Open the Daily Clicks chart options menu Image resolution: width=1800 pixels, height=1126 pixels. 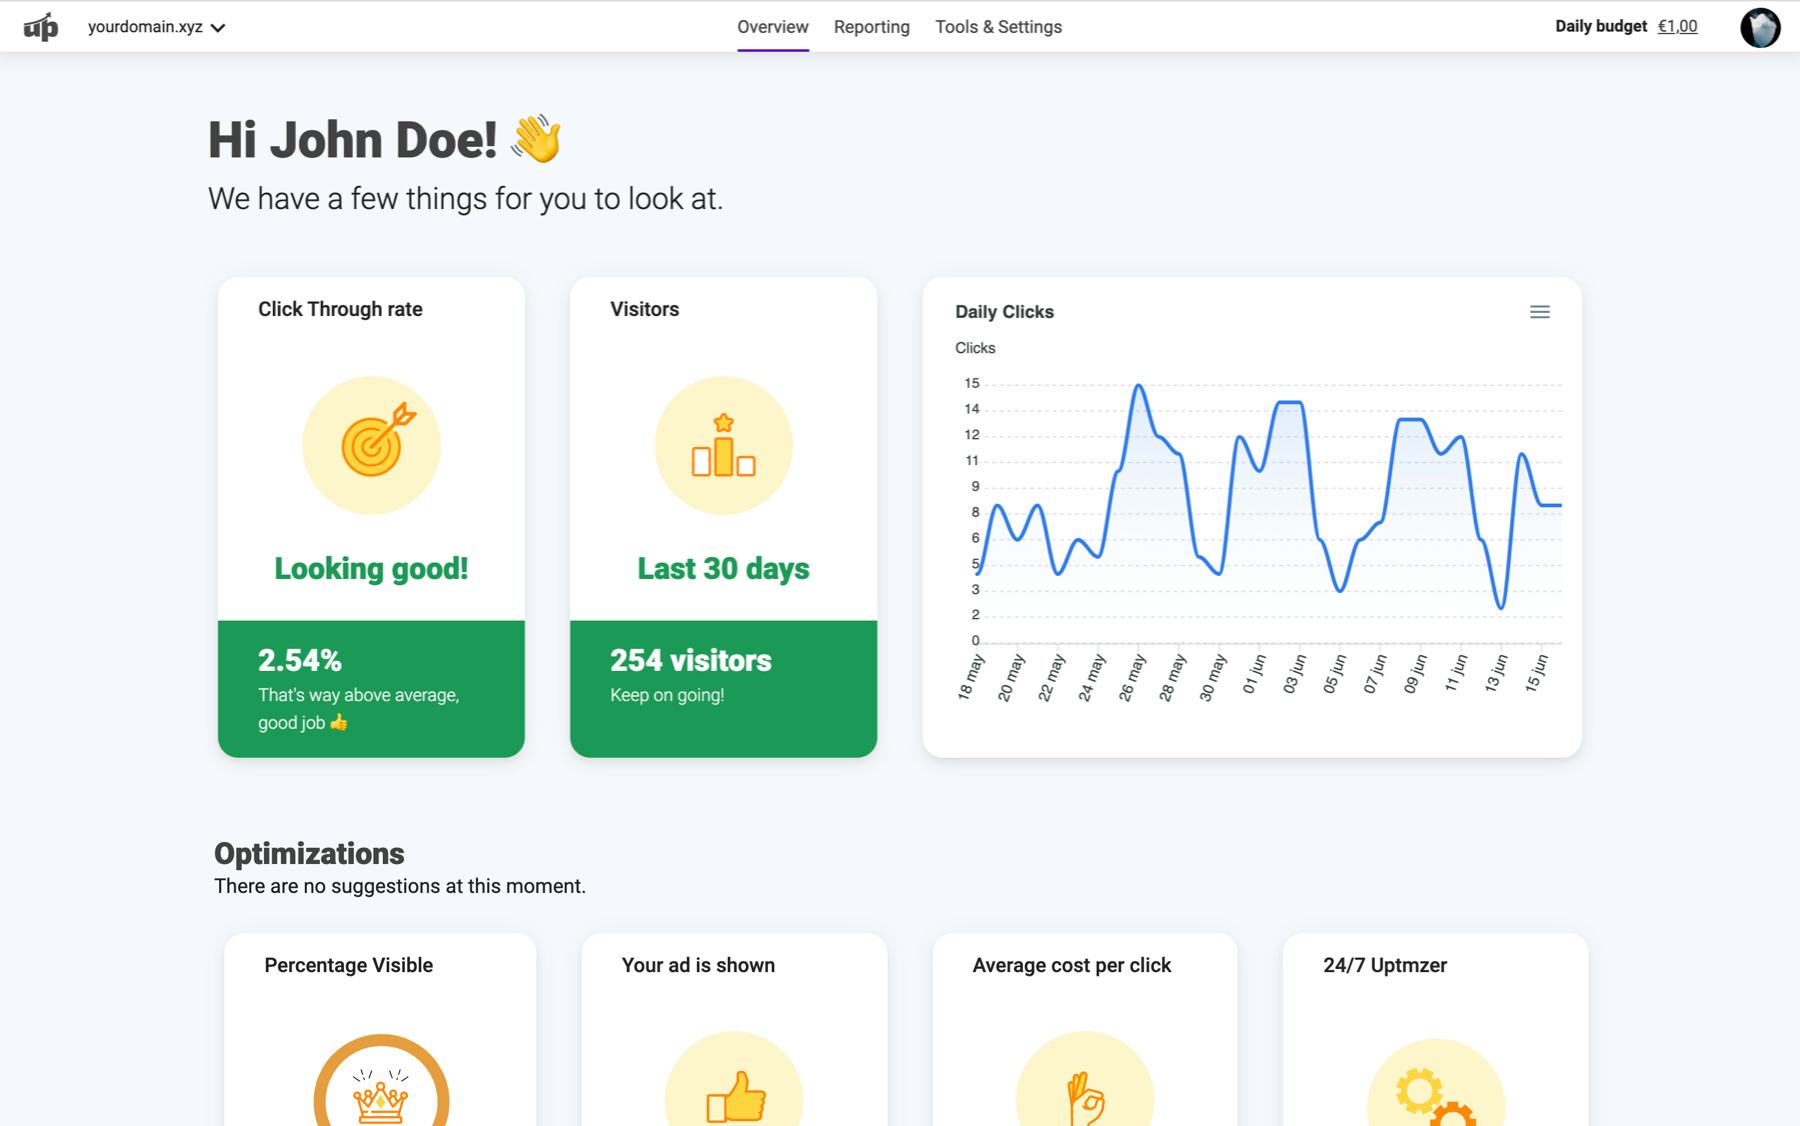click(1540, 312)
